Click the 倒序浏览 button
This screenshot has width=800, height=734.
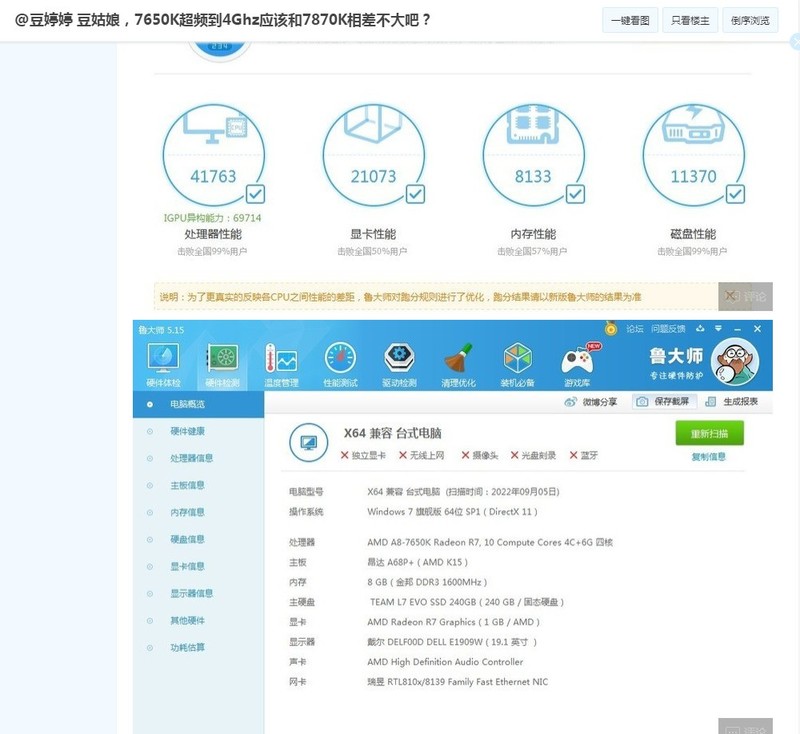click(750, 20)
